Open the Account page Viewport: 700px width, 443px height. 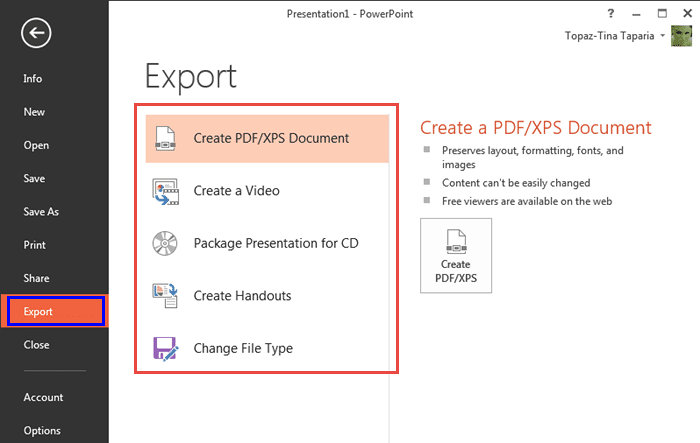pos(43,397)
